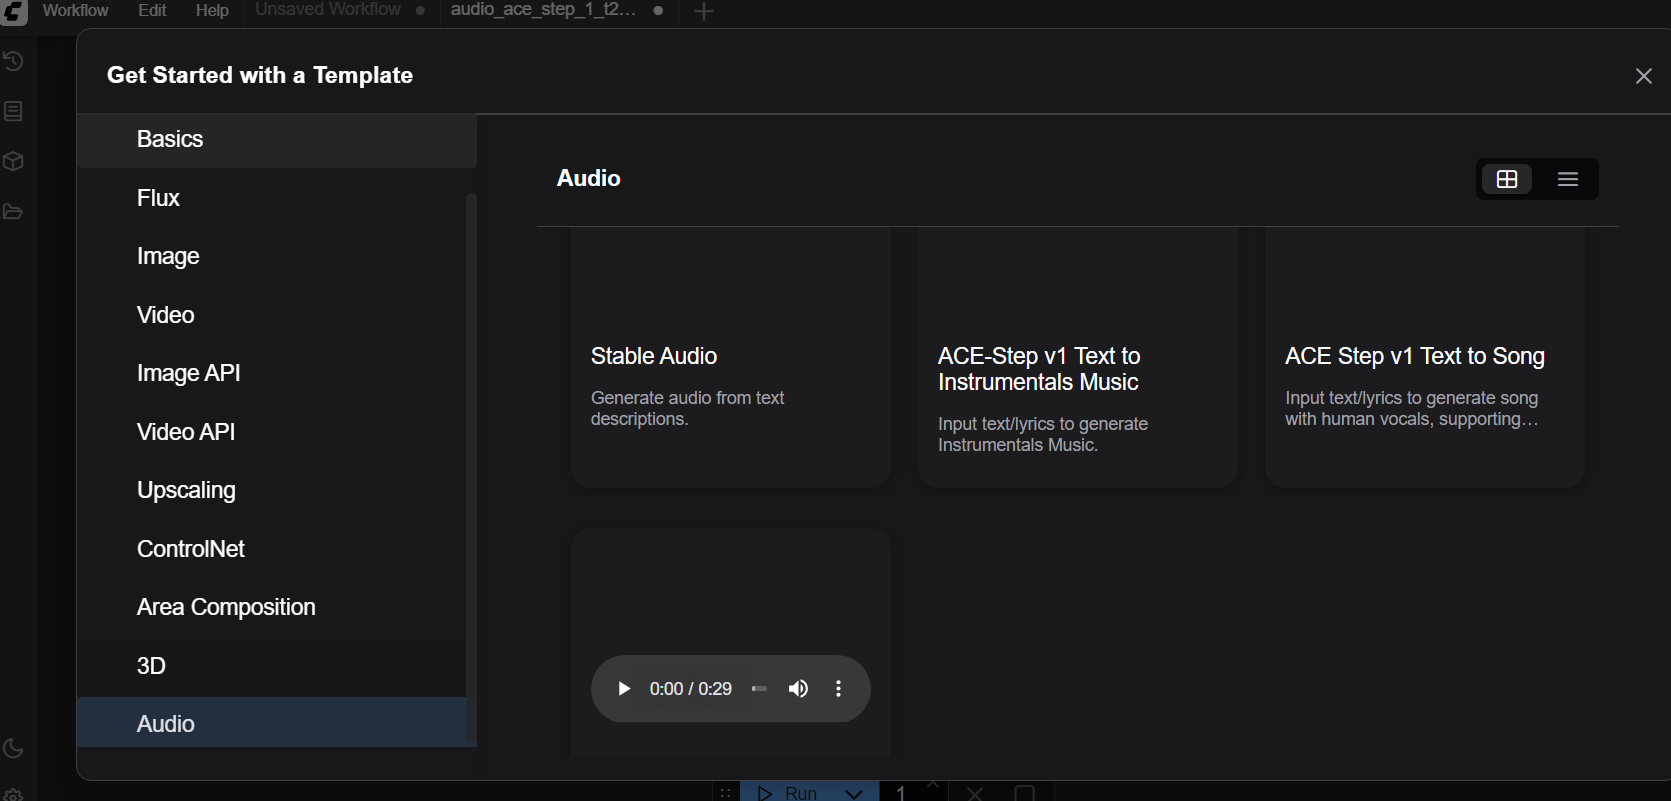Select the Image API category

tap(271, 373)
